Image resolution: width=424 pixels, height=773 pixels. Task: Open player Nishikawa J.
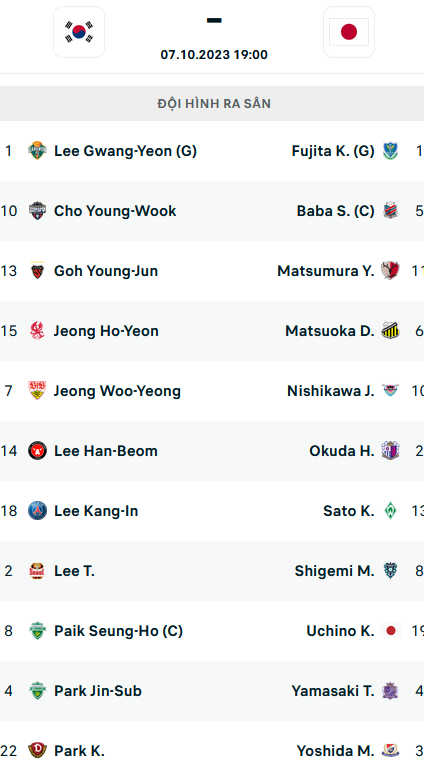tap(330, 391)
